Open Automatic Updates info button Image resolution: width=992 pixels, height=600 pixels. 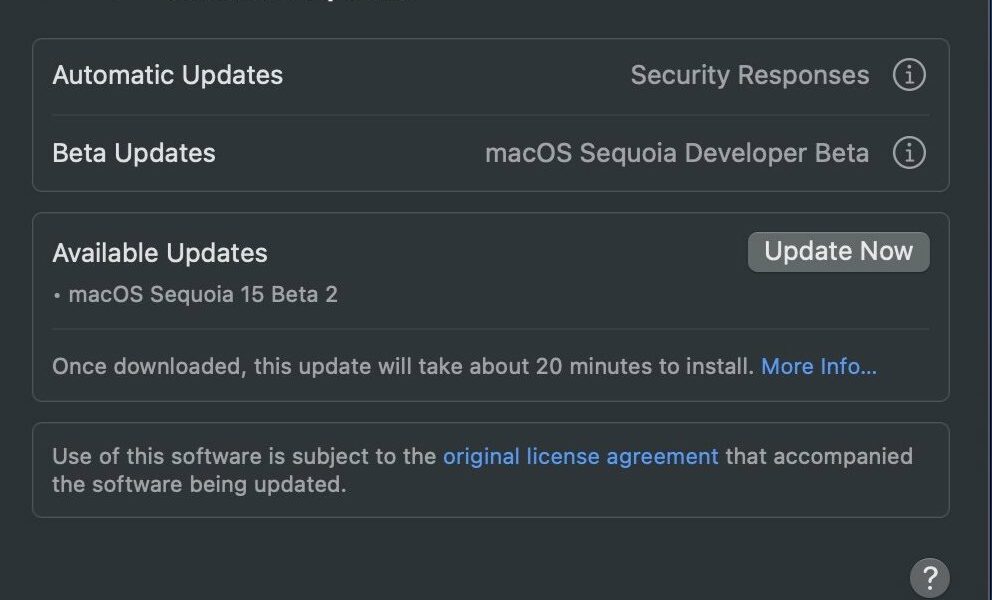(909, 75)
